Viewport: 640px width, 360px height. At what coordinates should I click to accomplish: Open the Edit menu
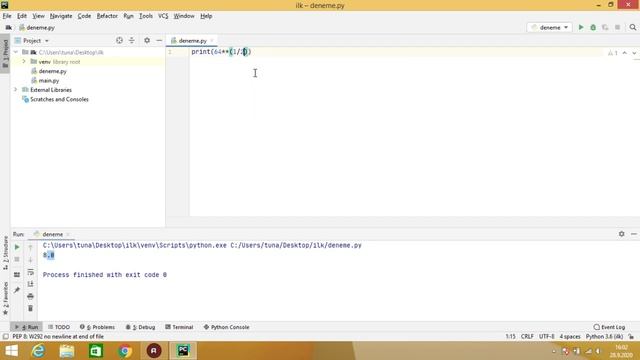tap(22, 16)
